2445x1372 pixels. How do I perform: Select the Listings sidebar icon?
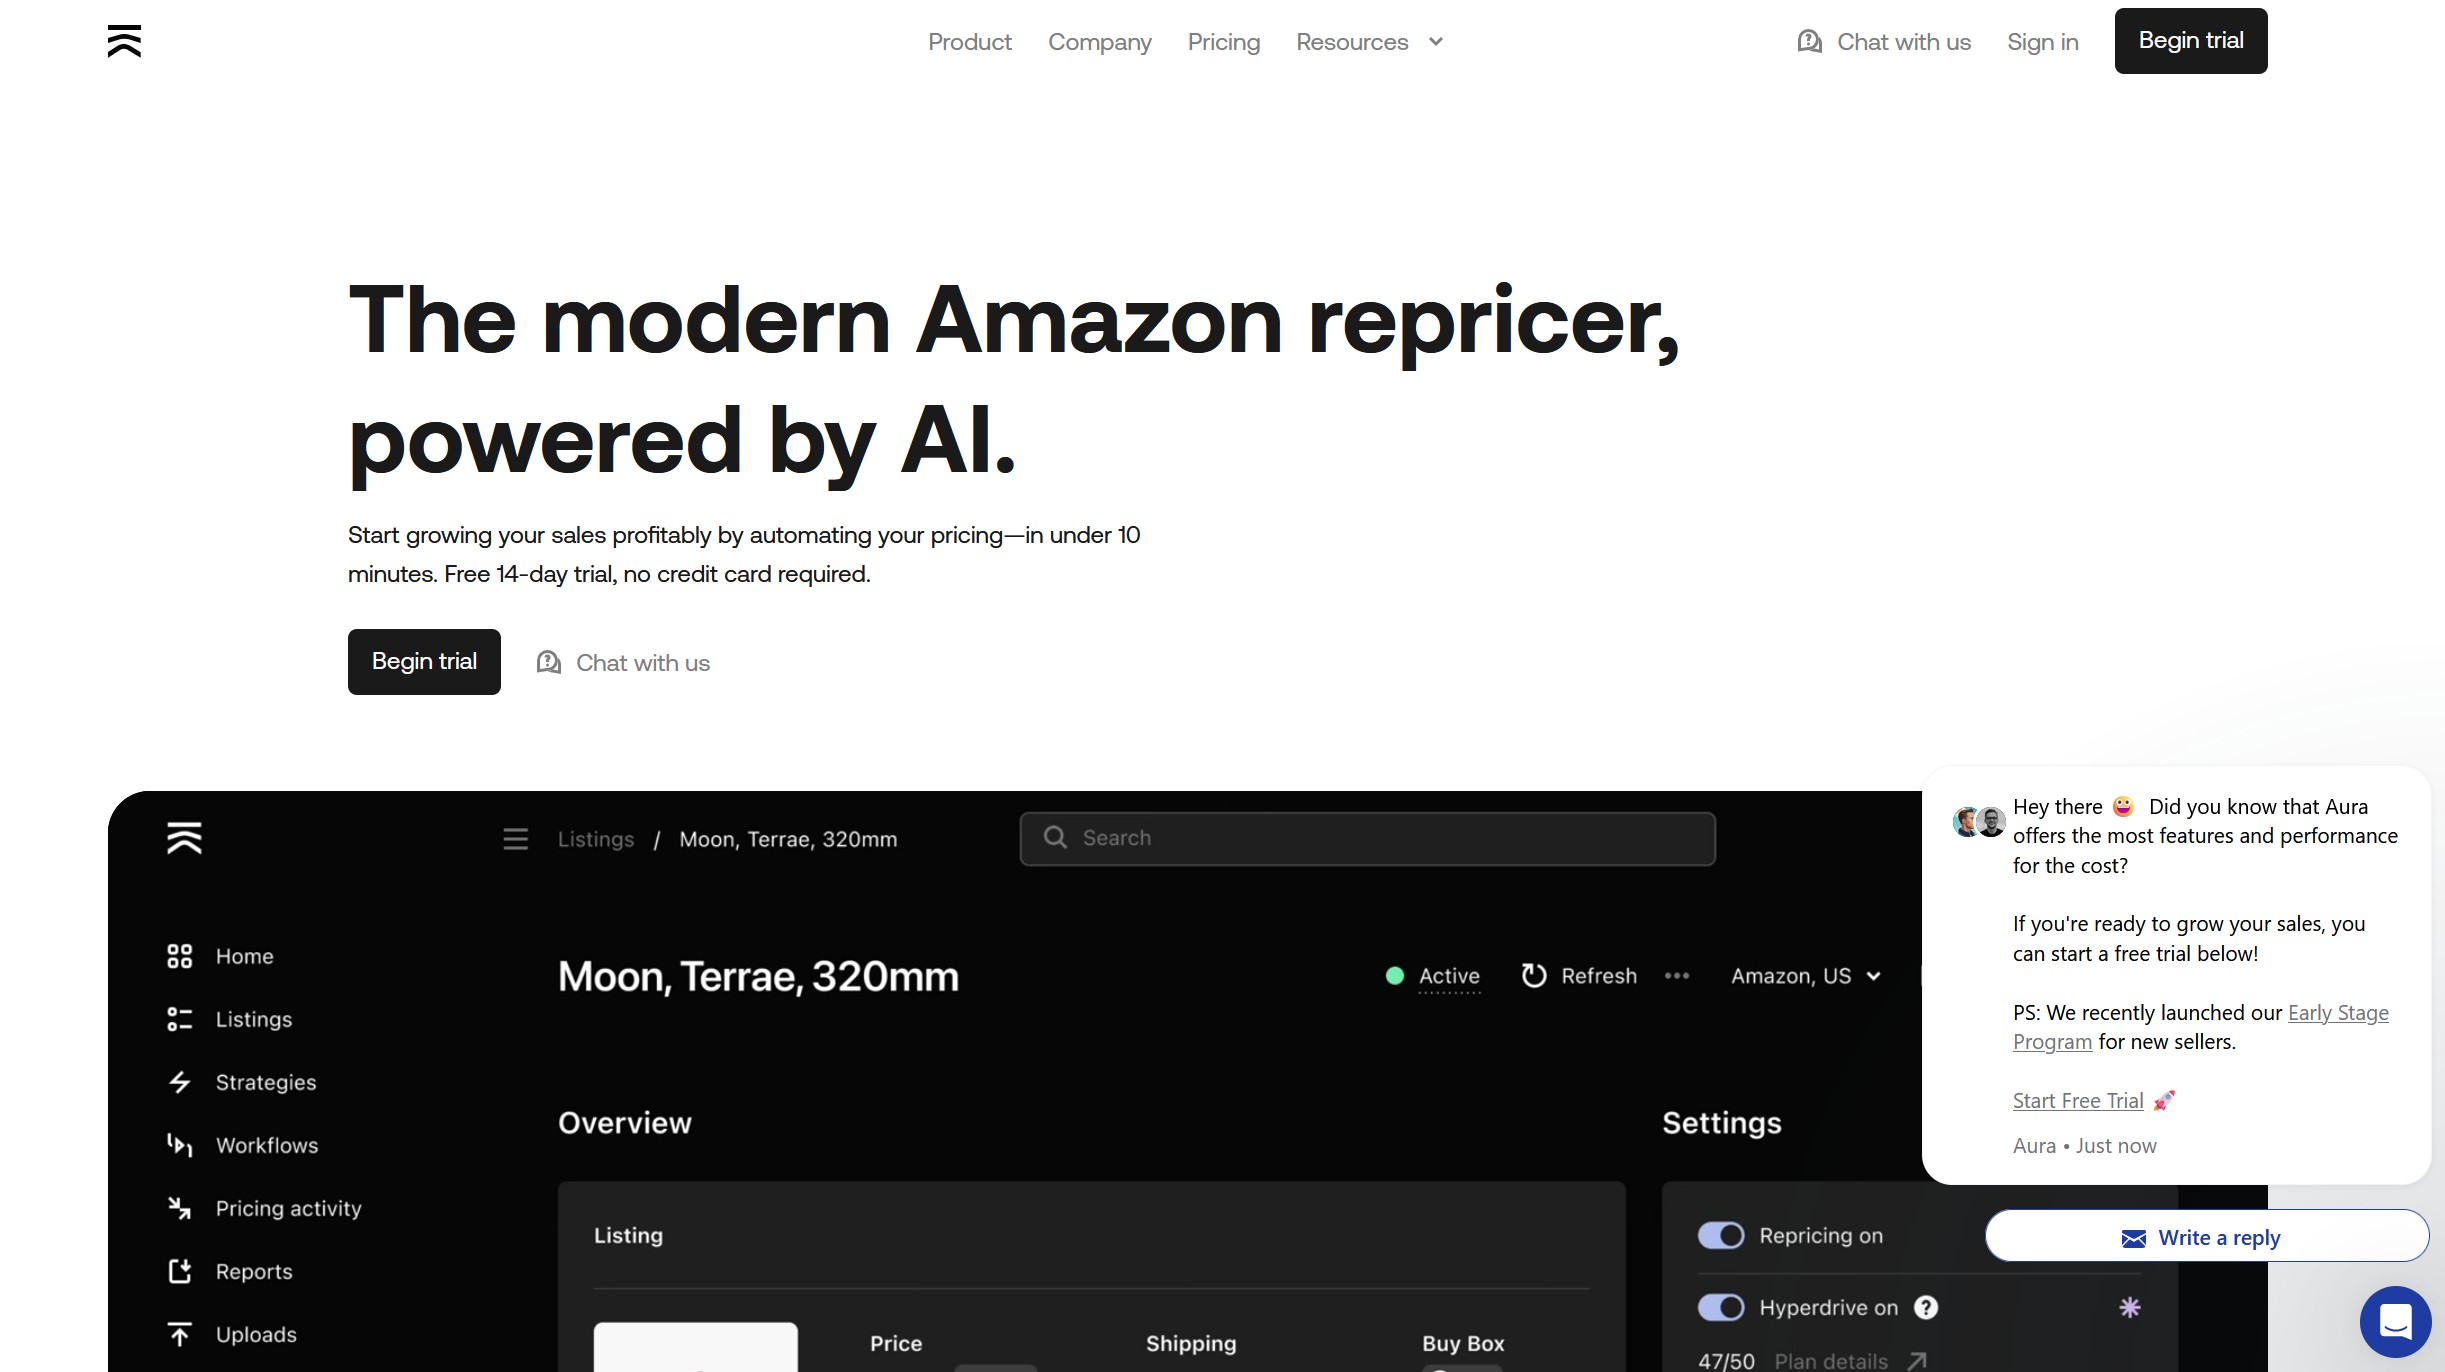tap(180, 1018)
